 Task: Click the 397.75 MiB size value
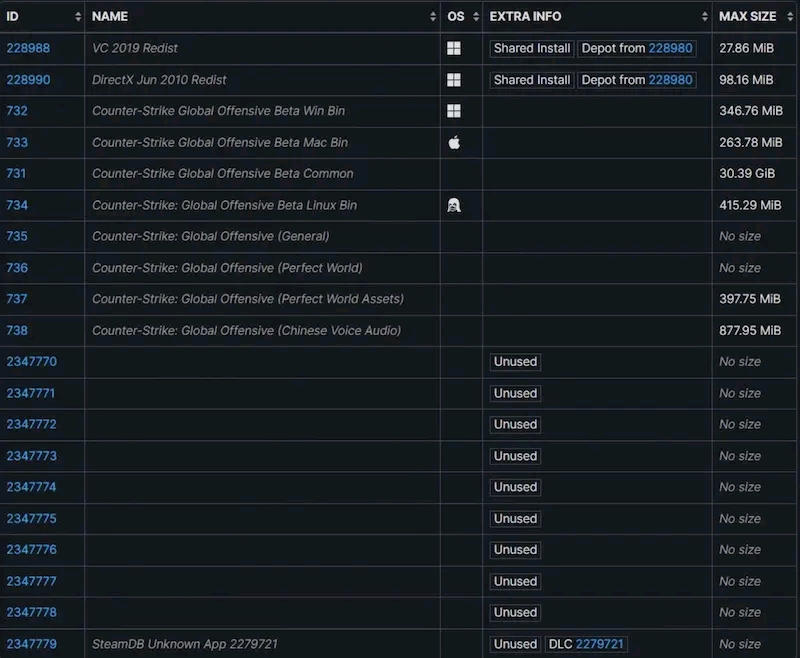[750, 299]
